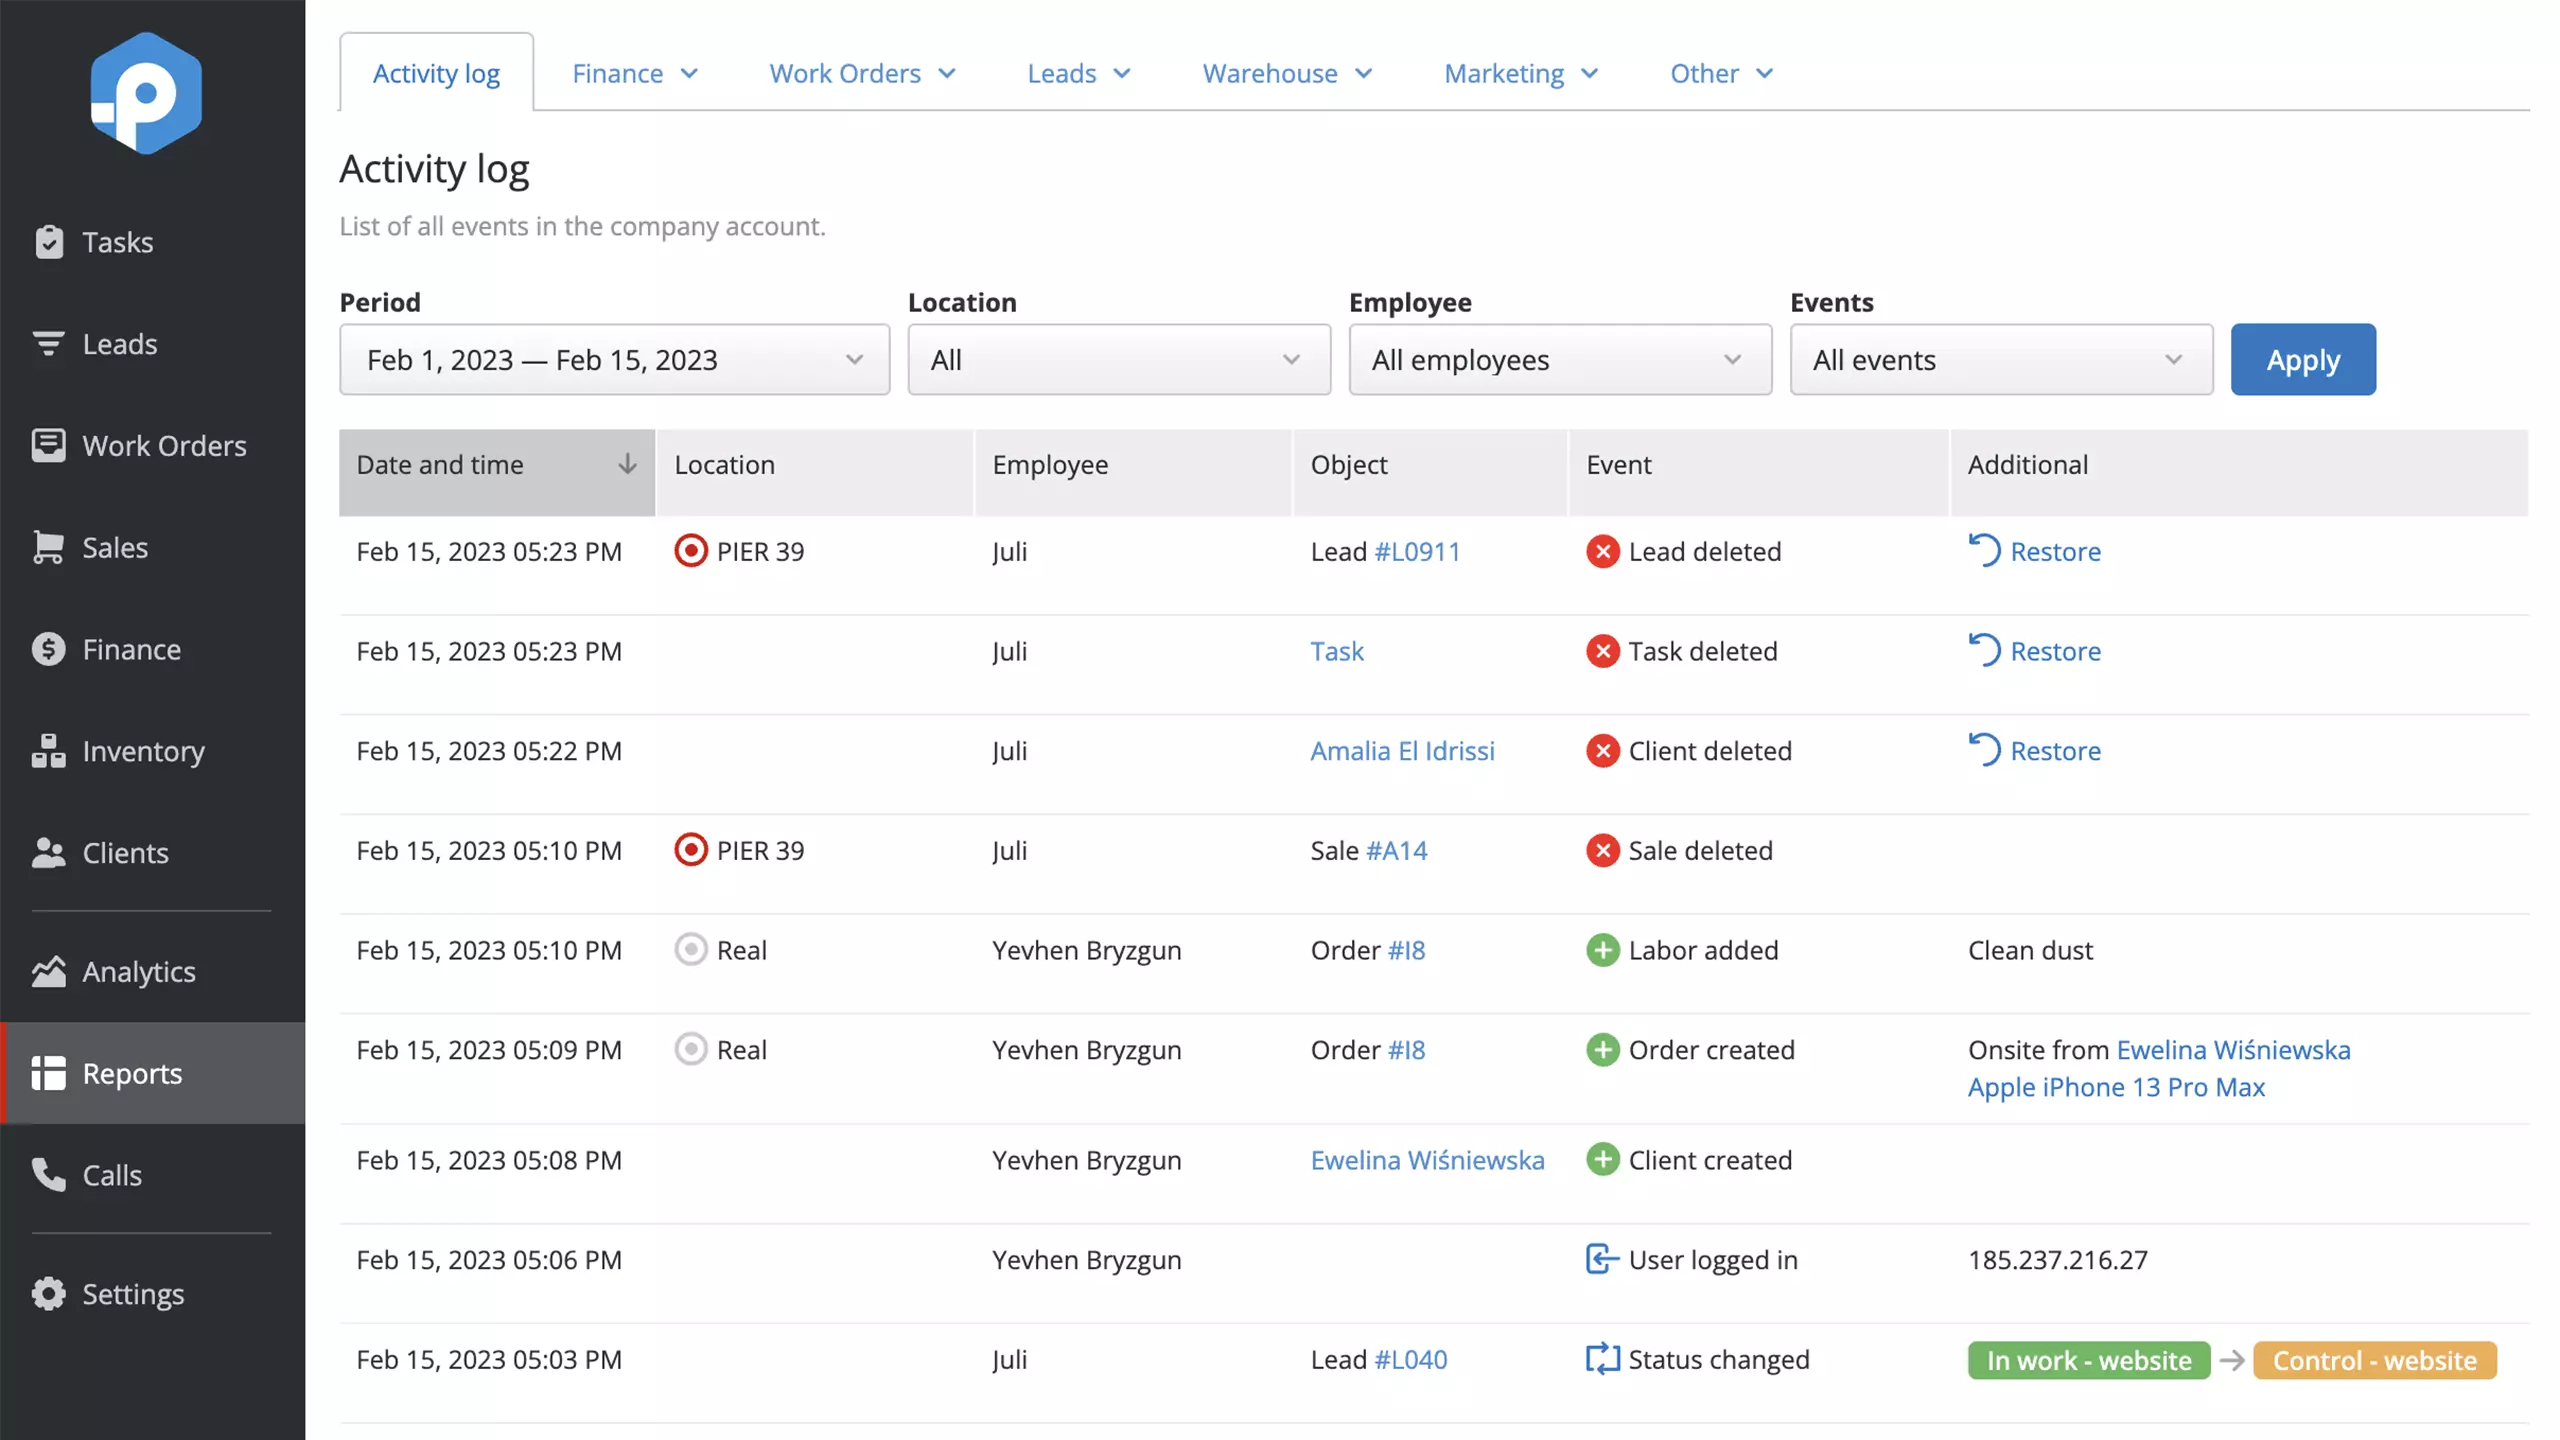This screenshot has width=2560, height=1440.
Task: Expand the Work Orders tab menu
Action: (862, 73)
